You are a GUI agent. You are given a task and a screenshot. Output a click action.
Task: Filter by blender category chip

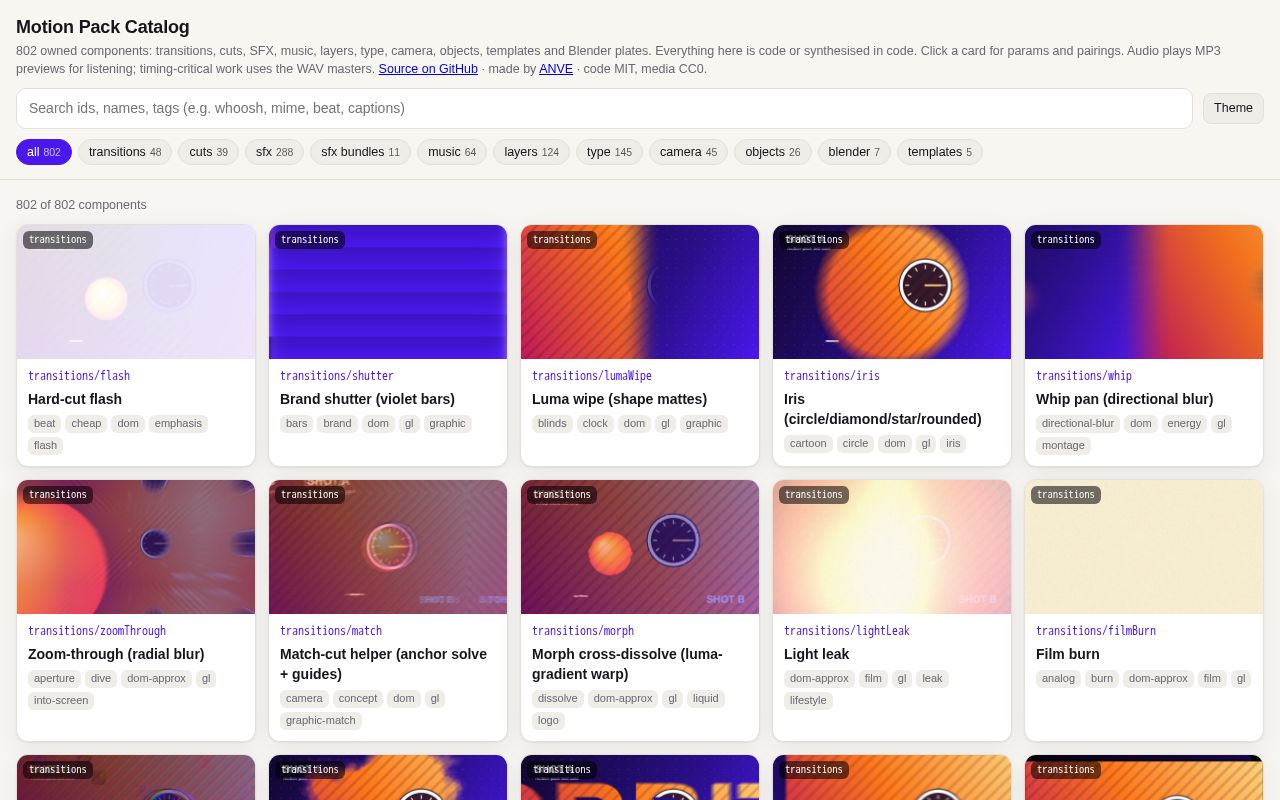[854, 152]
